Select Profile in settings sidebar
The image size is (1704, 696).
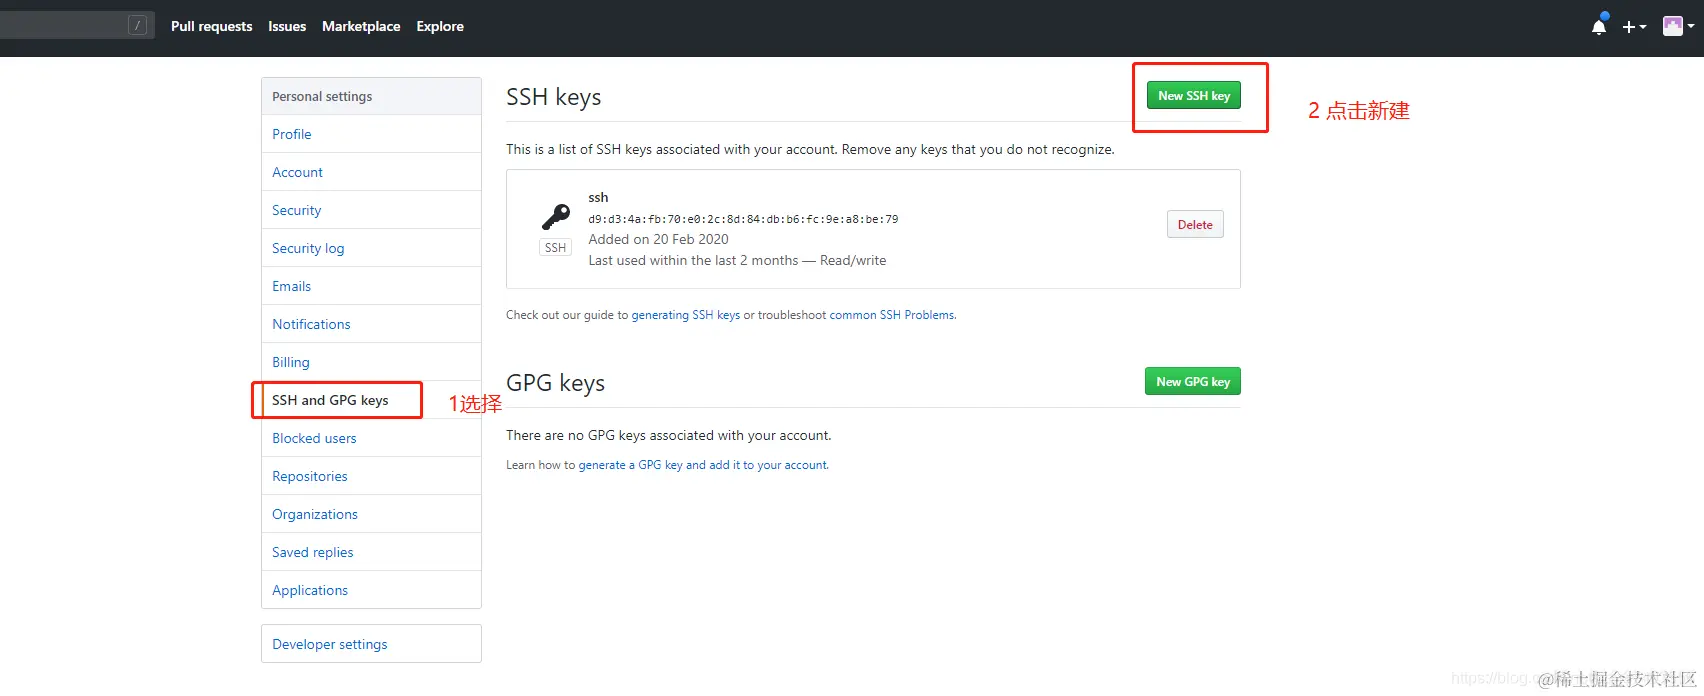pyautogui.click(x=371, y=134)
